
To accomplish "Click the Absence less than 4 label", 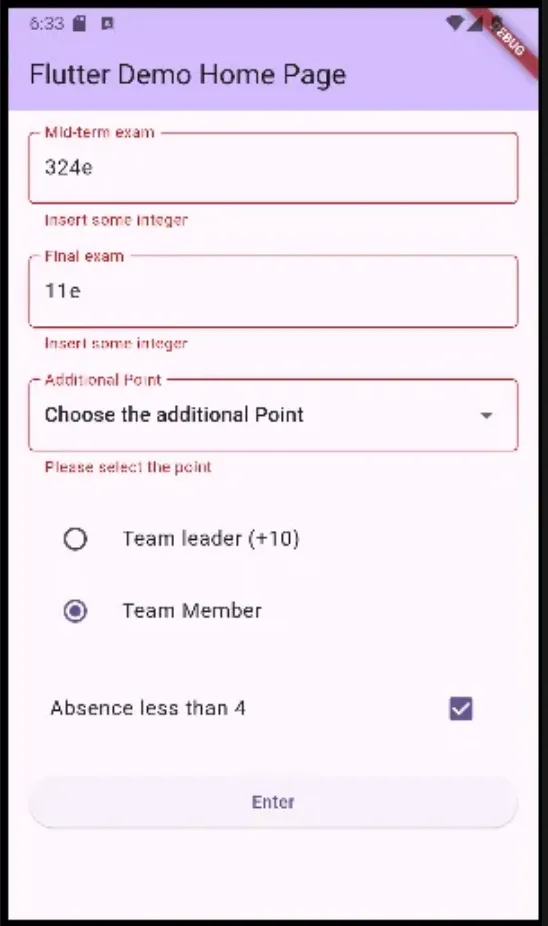I will coord(148,708).
